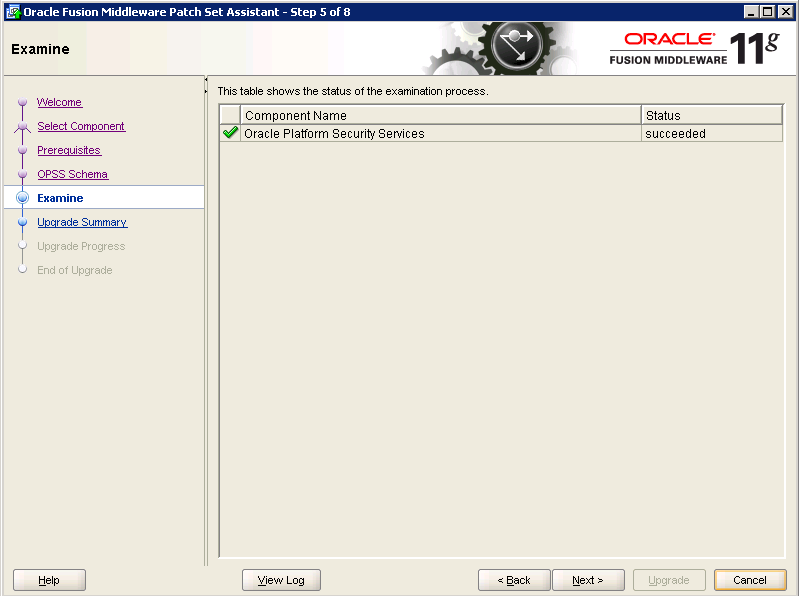Image resolution: width=799 pixels, height=596 pixels.
Task: Click the Upgrade Summary step bullet marker
Action: click(22, 222)
